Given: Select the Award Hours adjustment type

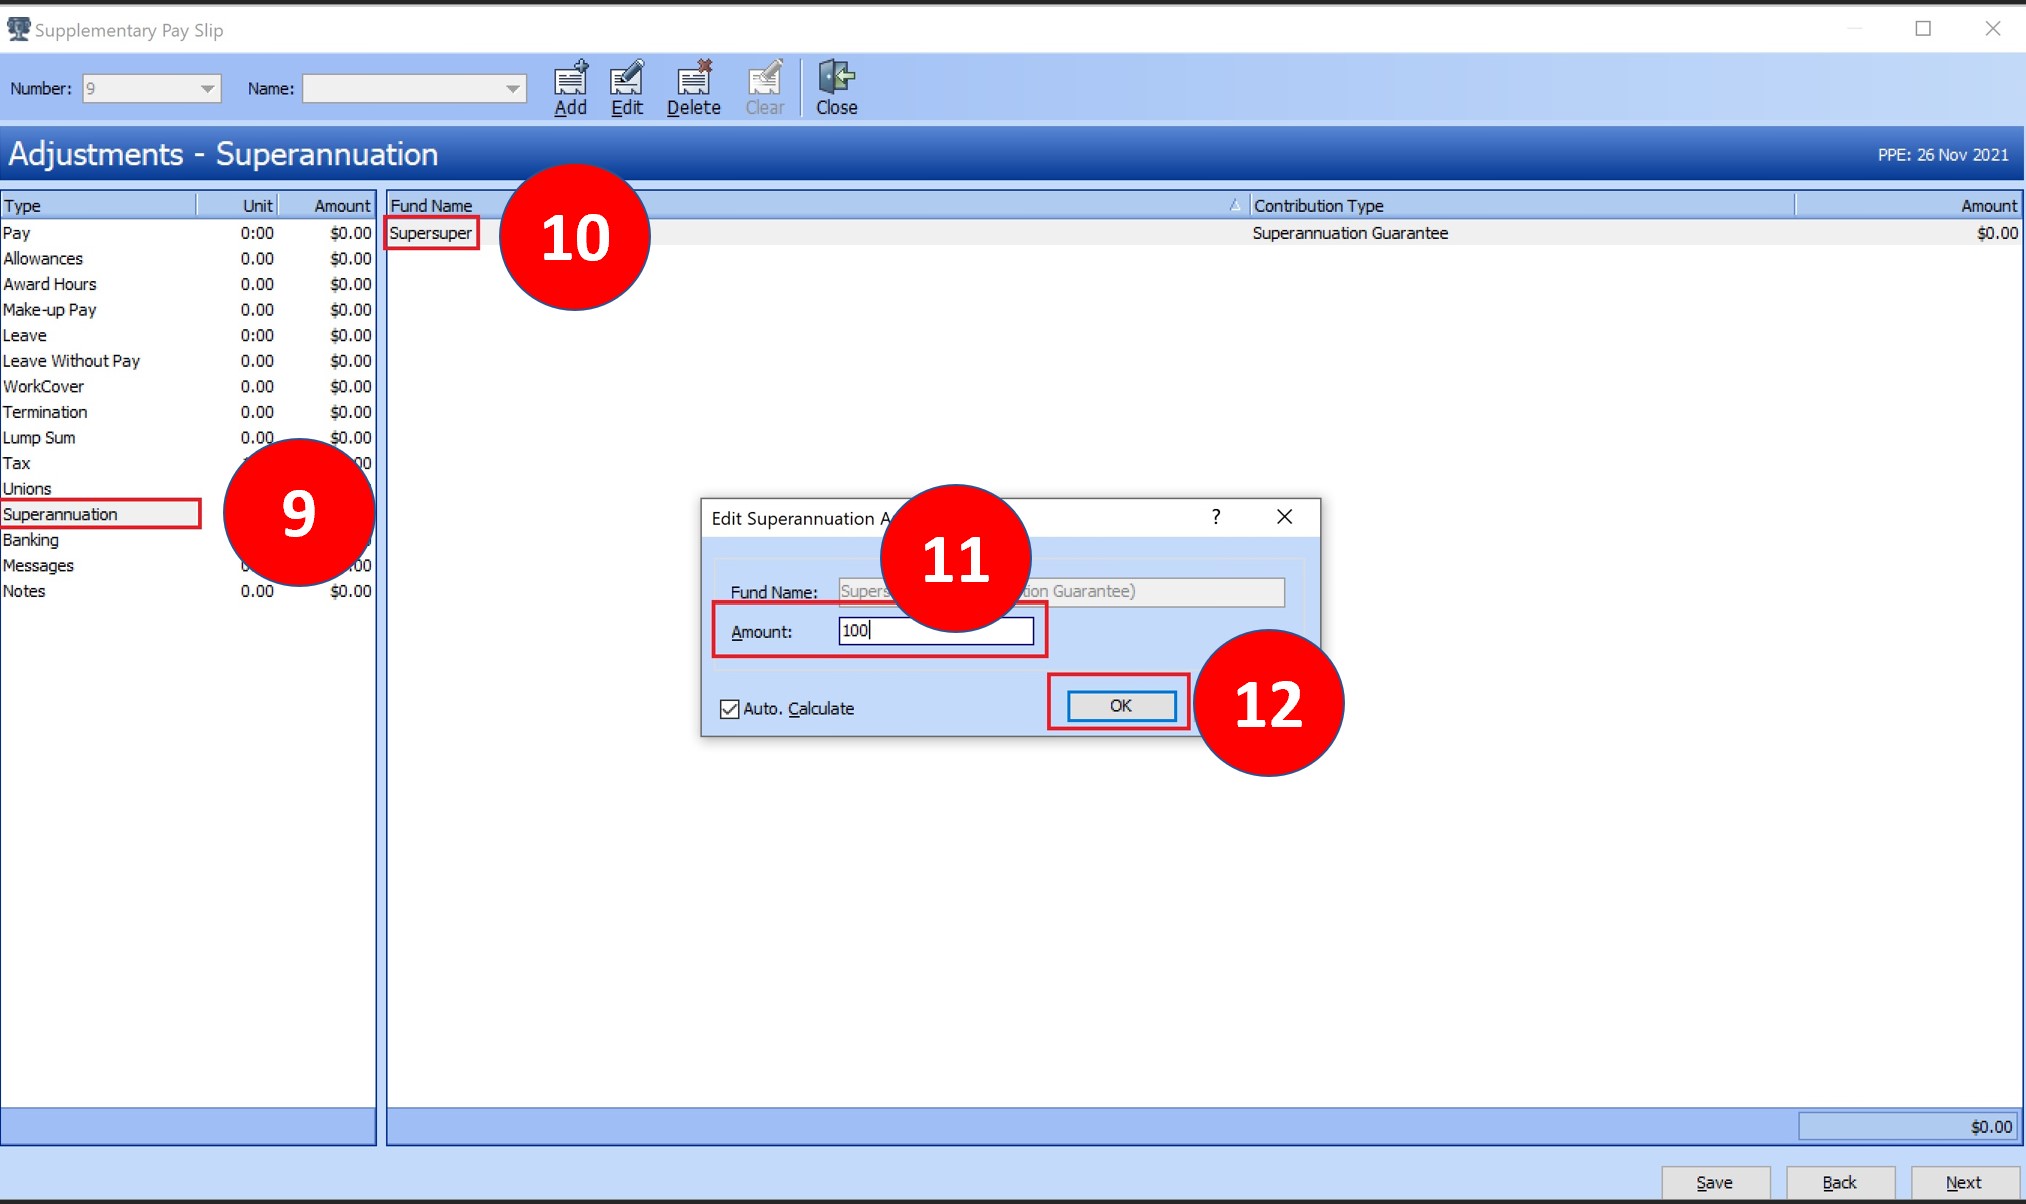Looking at the screenshot, I should 188,285.
